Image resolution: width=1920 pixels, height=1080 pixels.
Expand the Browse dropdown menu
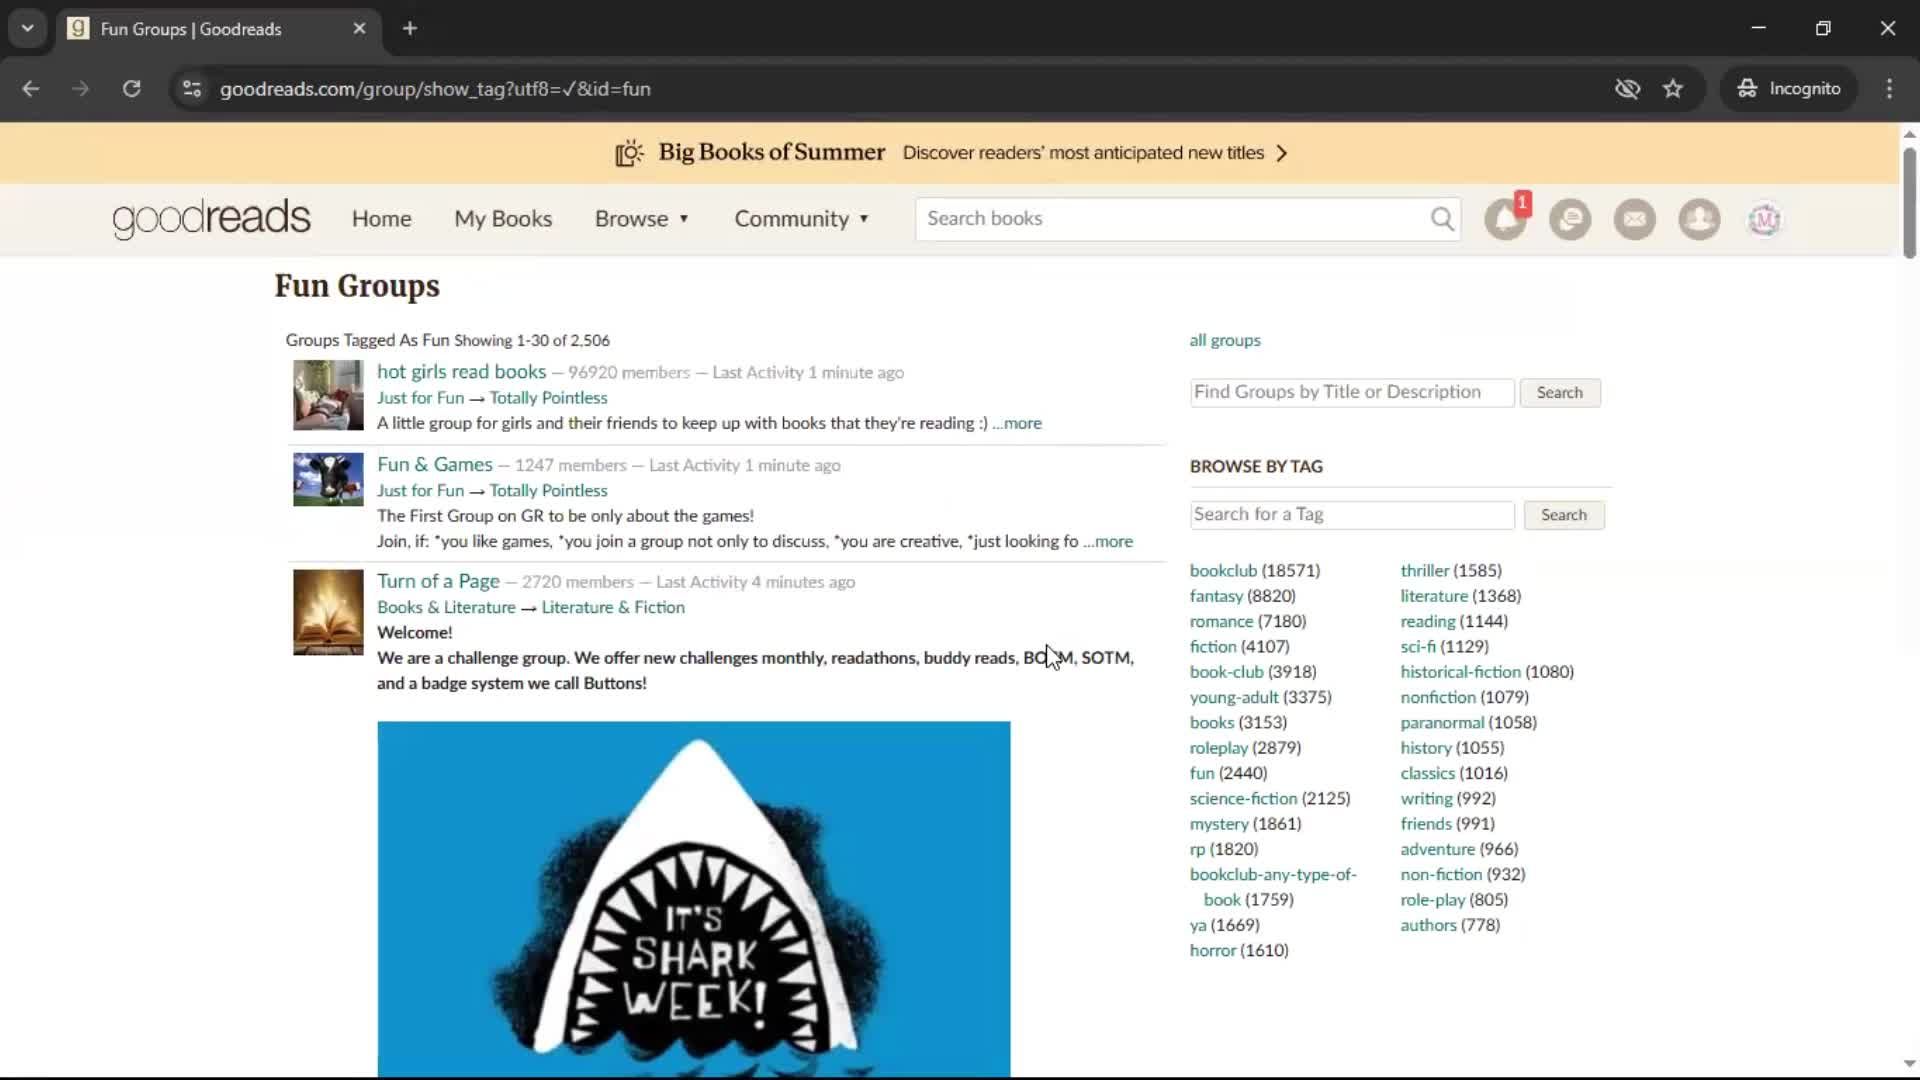click(x=641, y=219)
